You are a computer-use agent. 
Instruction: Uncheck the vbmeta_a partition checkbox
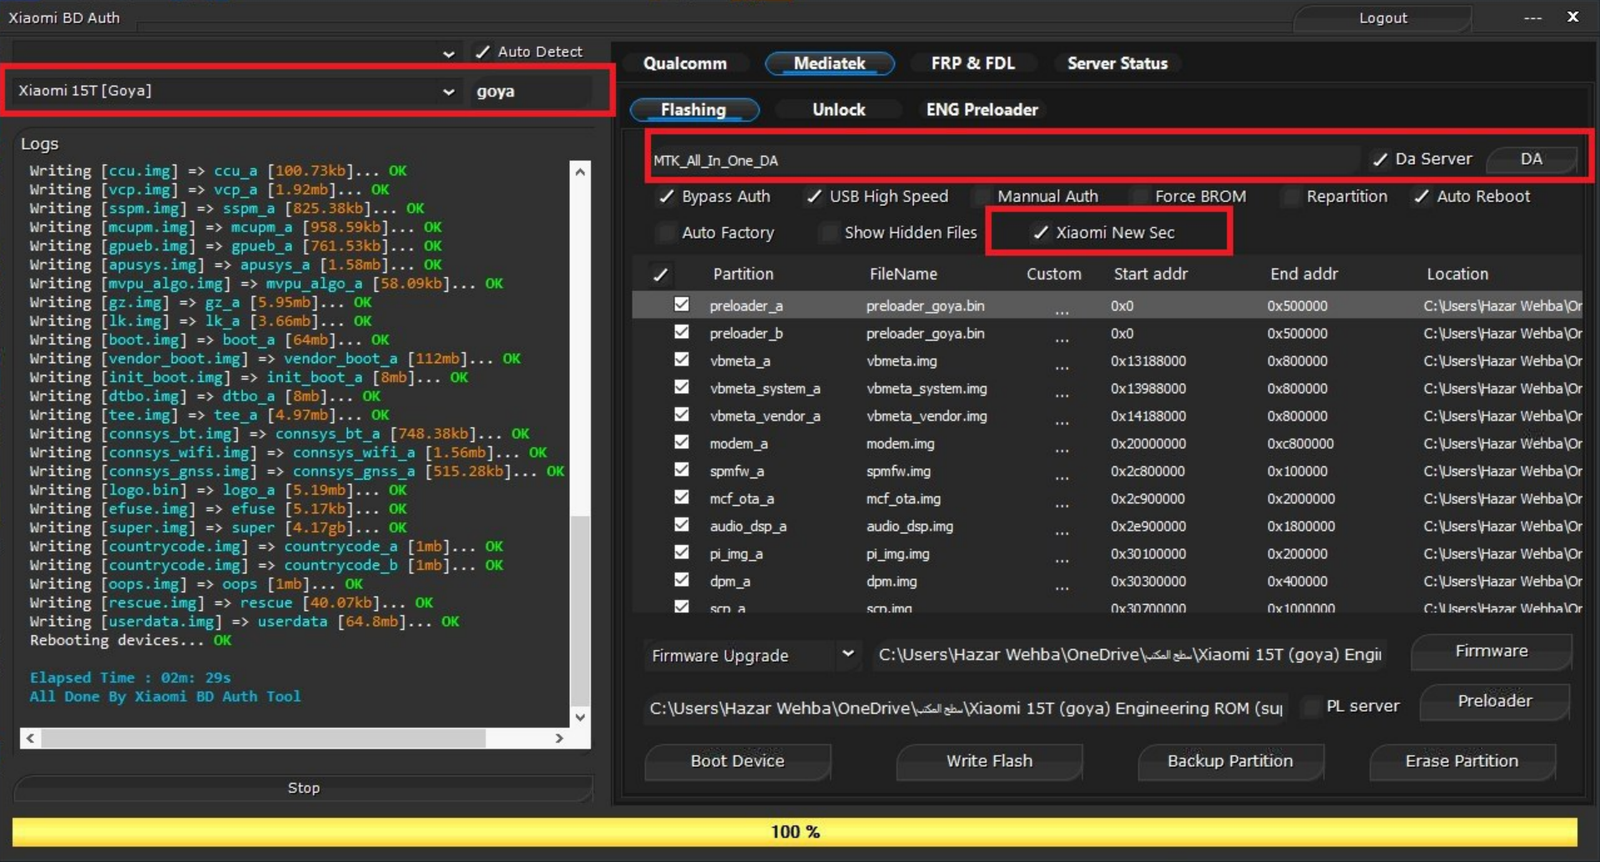coord(681,359)
